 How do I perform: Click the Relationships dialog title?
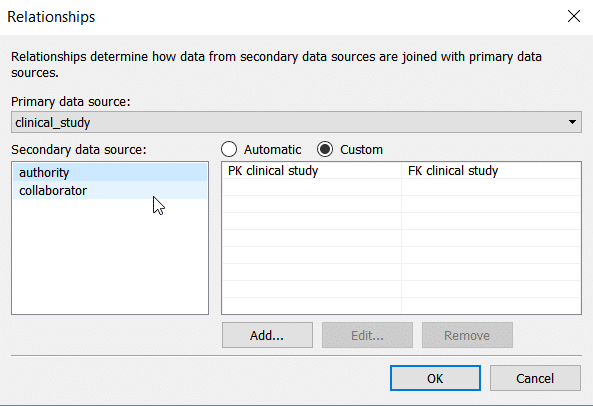[51, 17]
